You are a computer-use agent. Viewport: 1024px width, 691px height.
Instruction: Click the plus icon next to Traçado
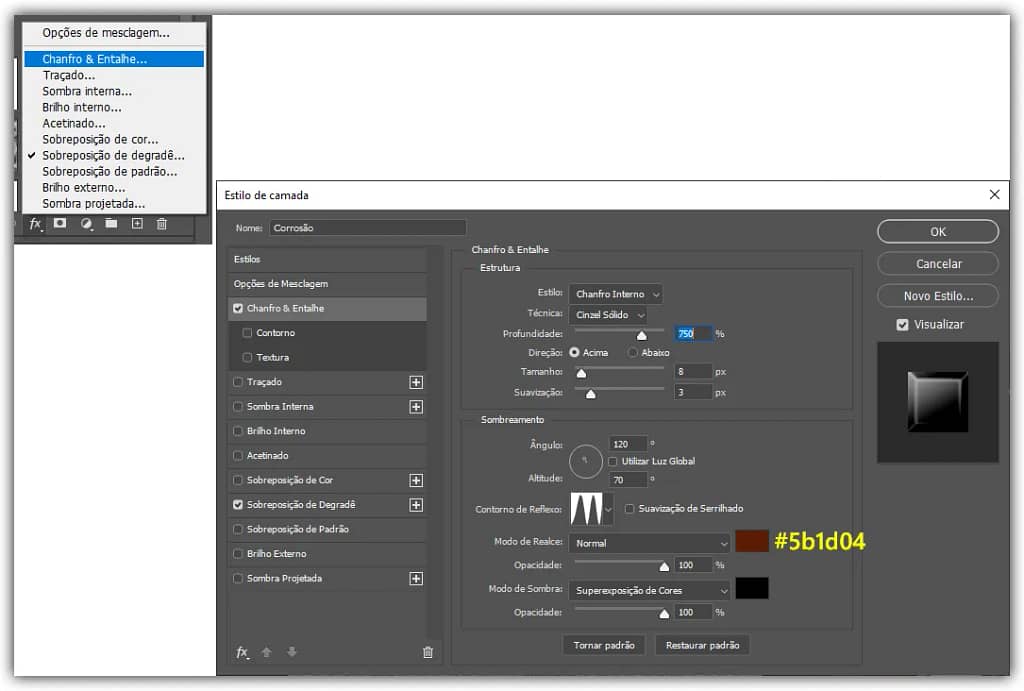pos(416,382)
